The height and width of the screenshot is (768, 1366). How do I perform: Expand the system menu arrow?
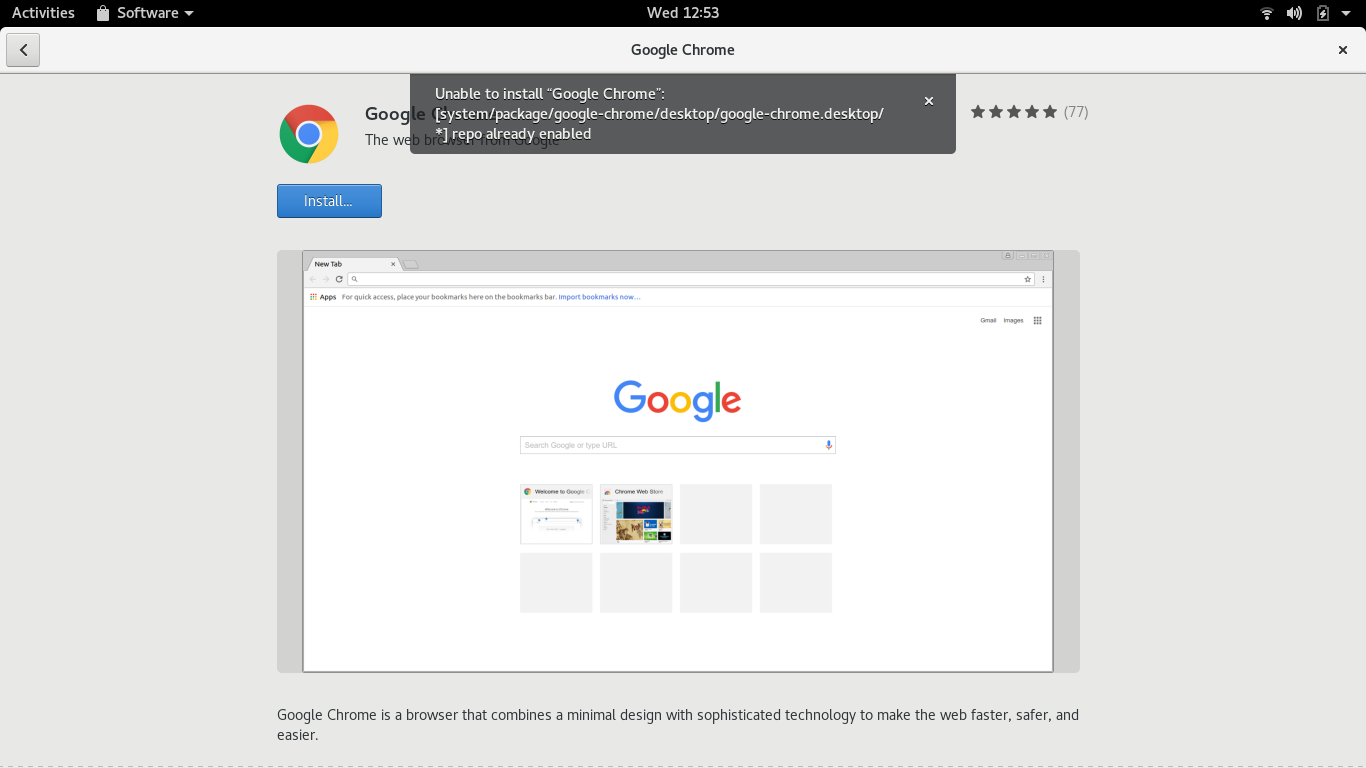(1347, 13)
